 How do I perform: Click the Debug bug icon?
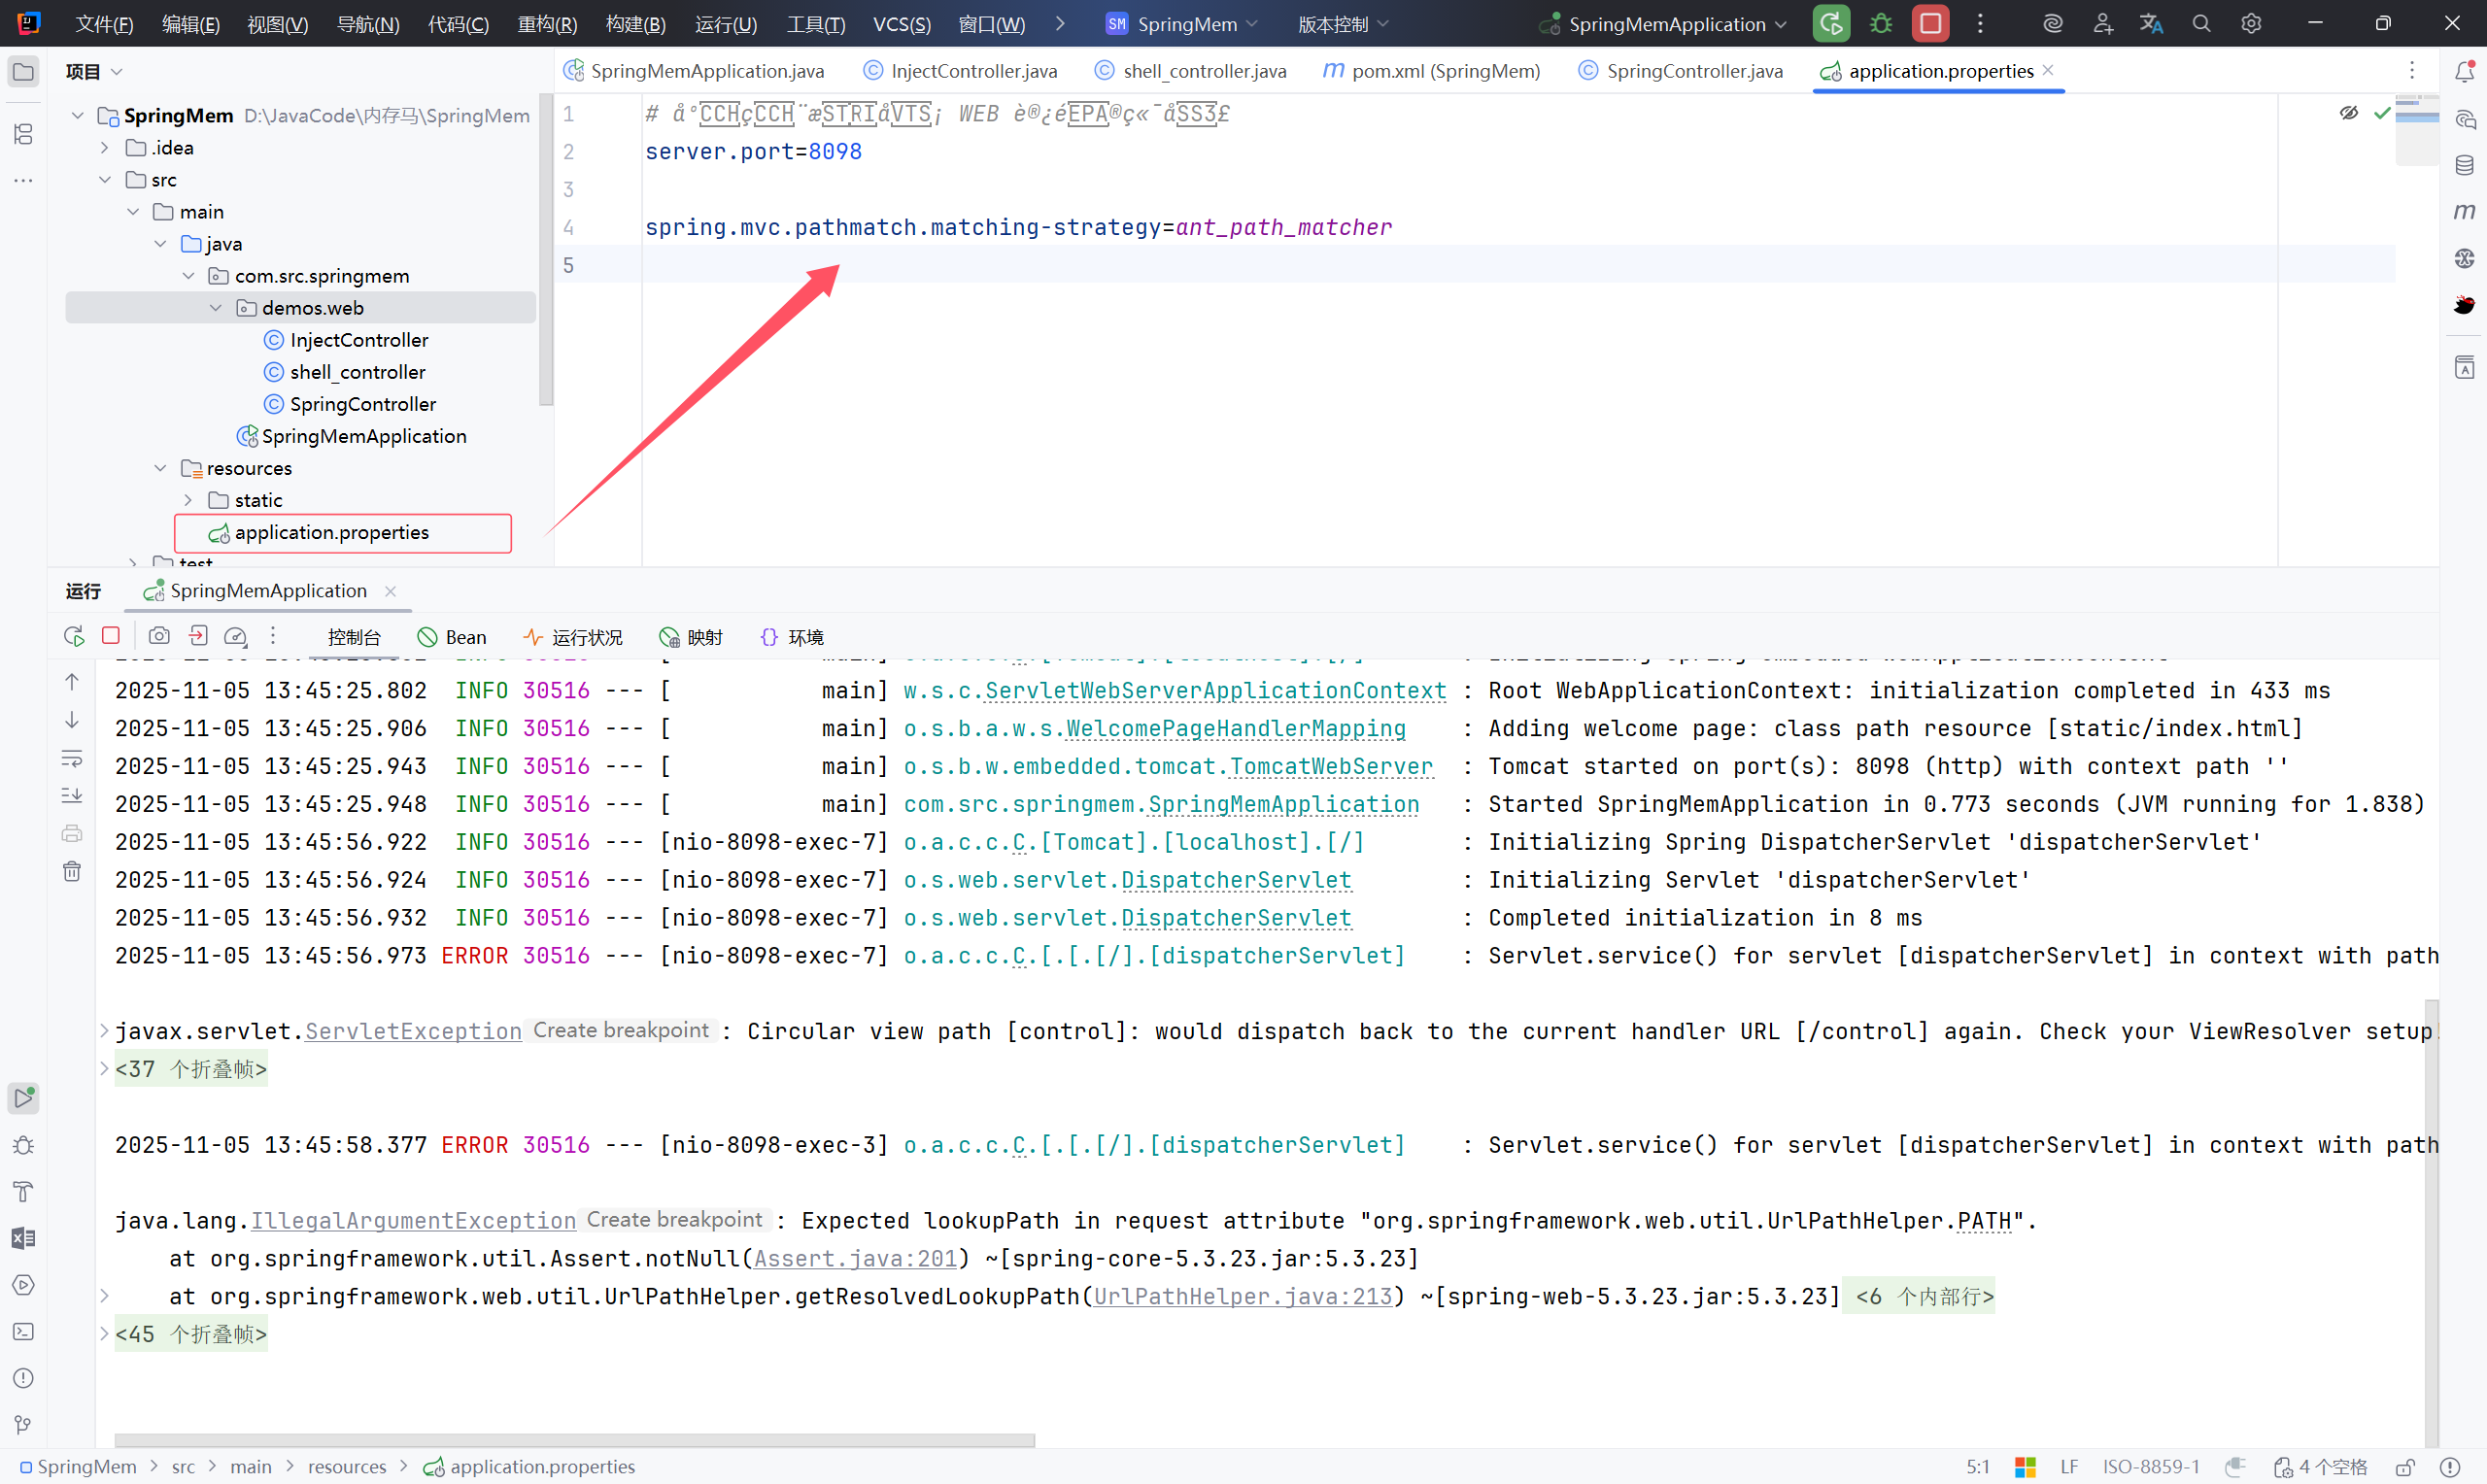pos(1881,24)
